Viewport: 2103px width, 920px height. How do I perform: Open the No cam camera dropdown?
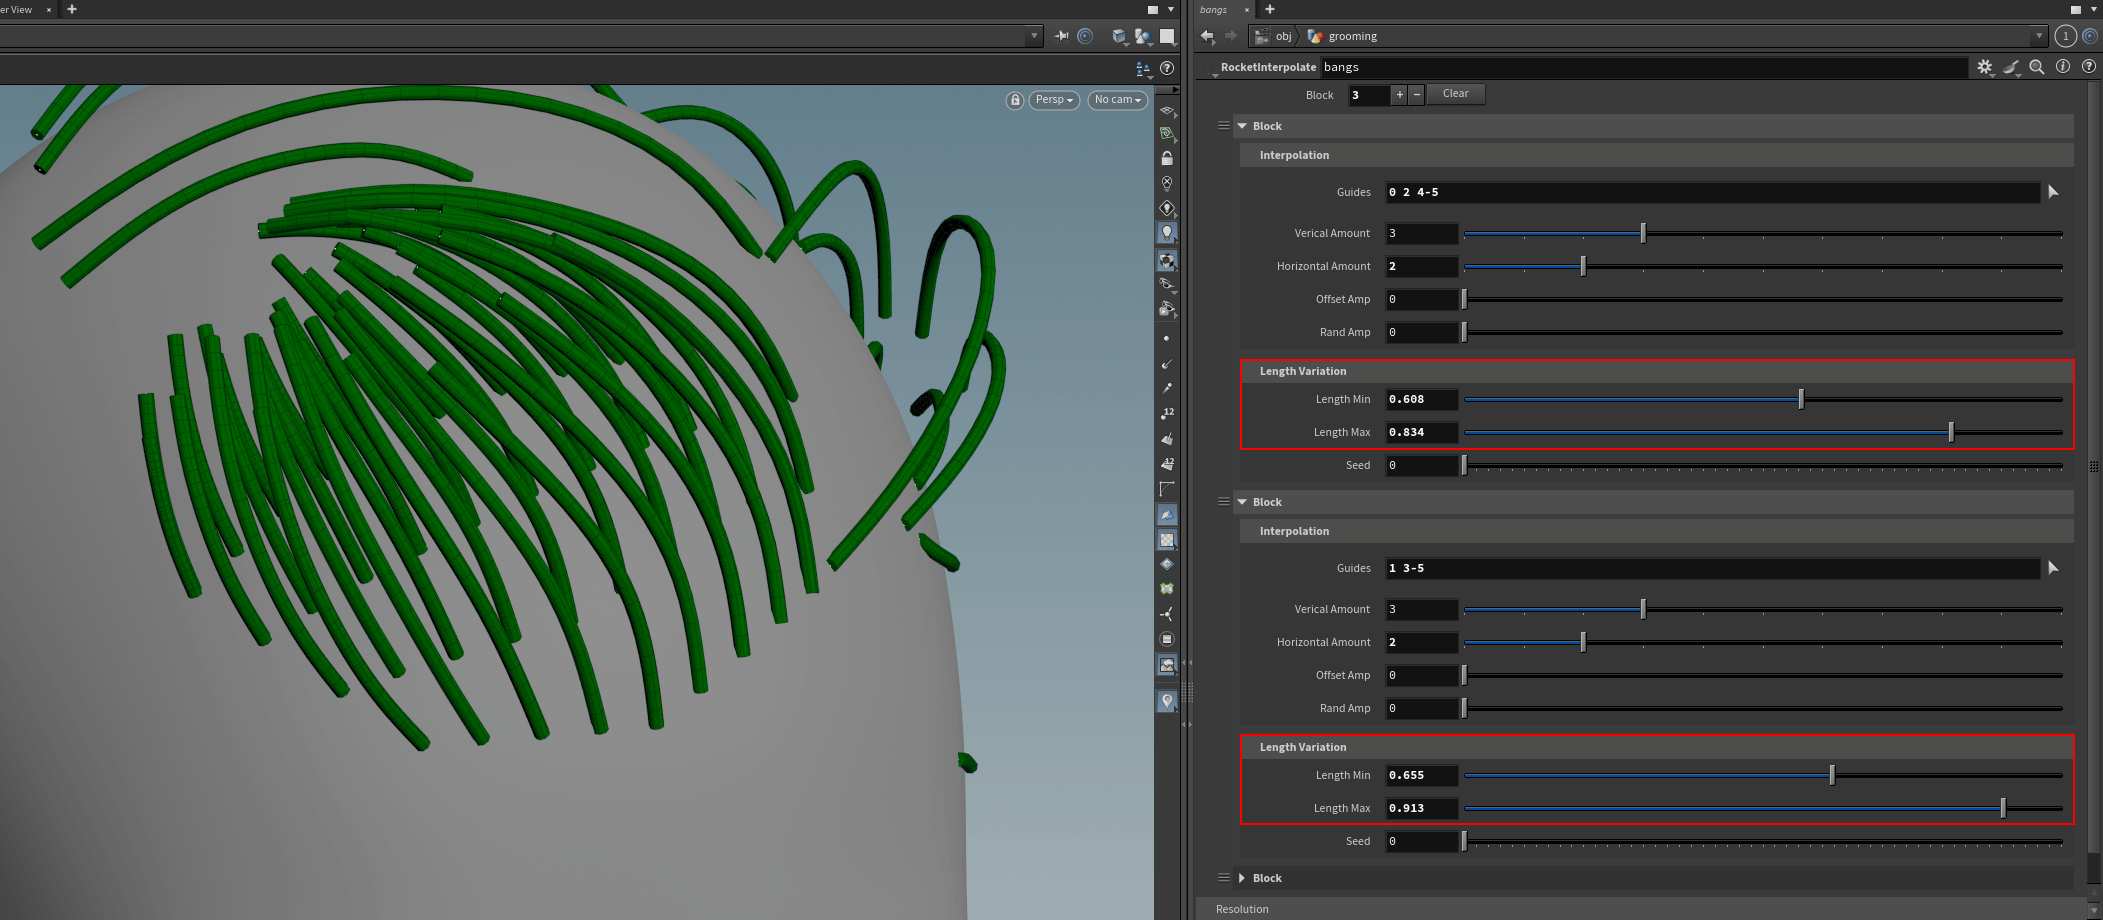pos(1117,100)
